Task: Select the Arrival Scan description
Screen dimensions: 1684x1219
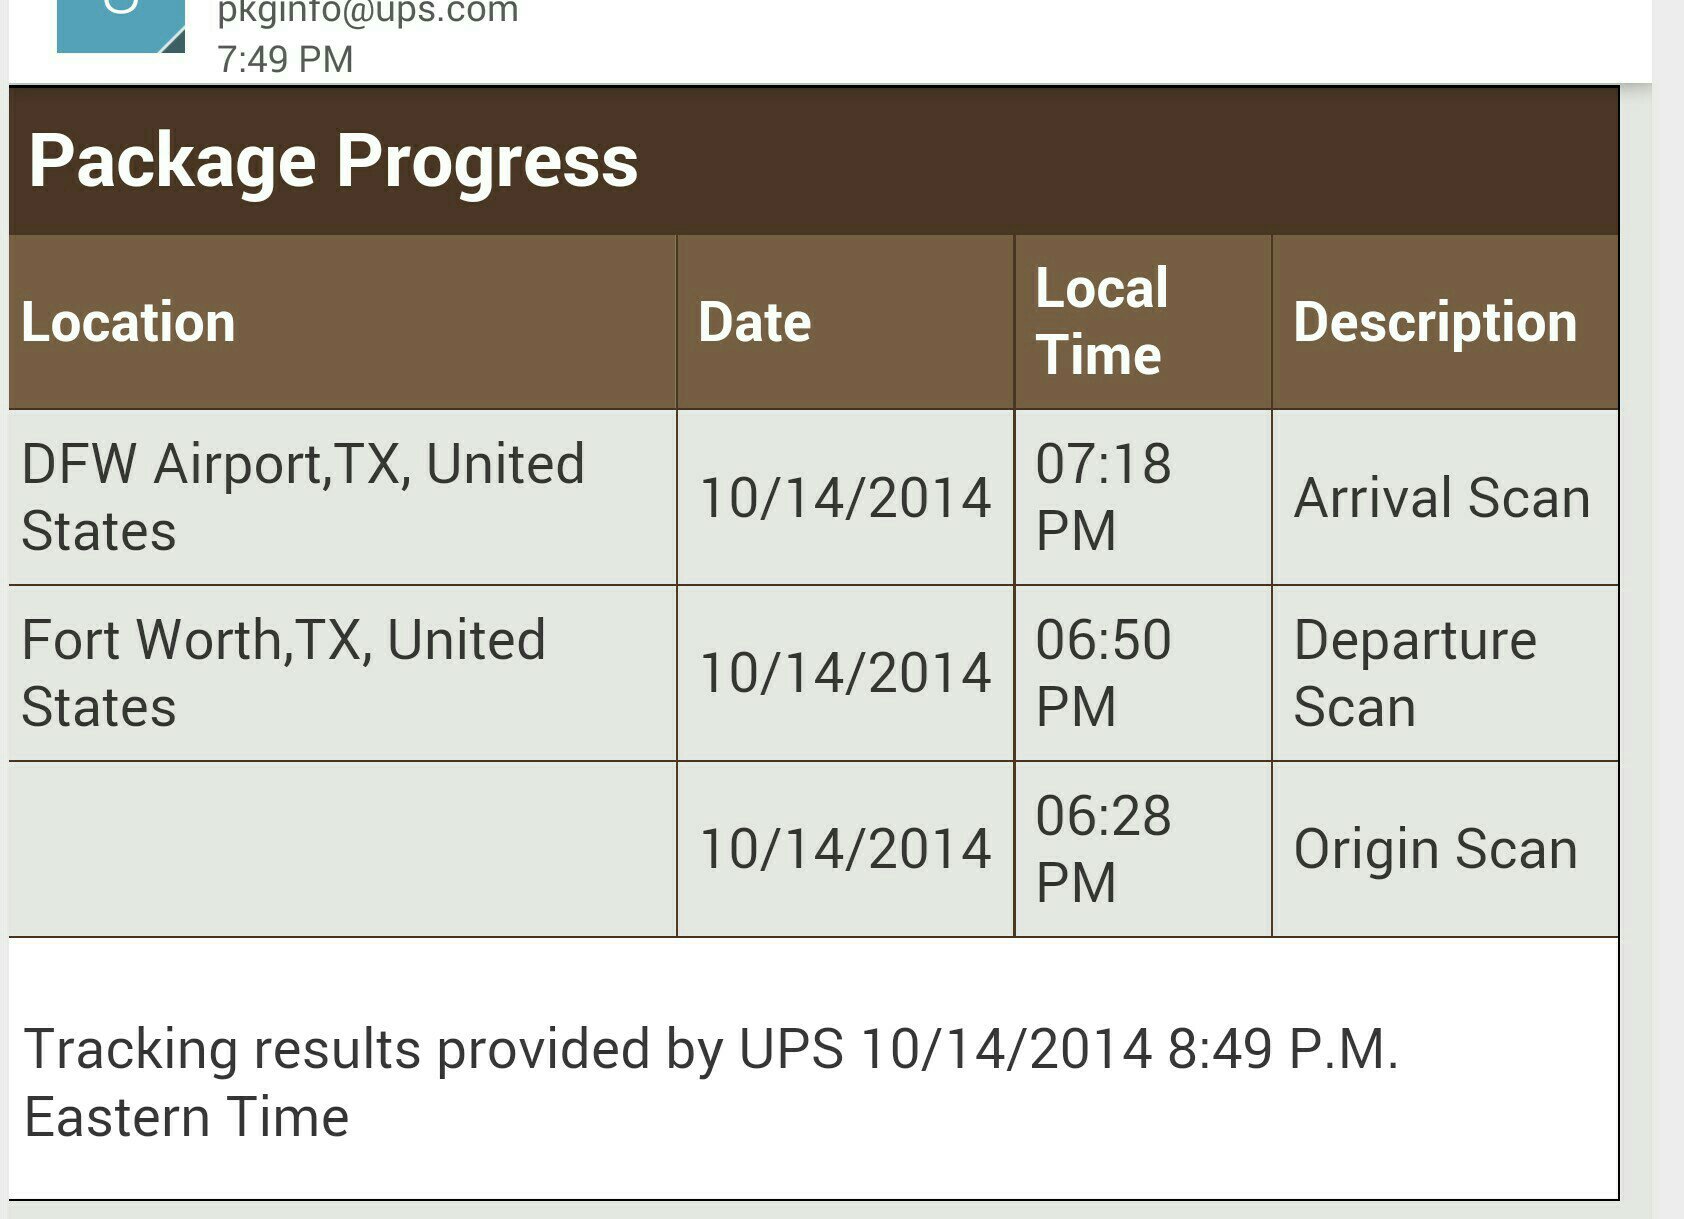Action: [1442, 498]
